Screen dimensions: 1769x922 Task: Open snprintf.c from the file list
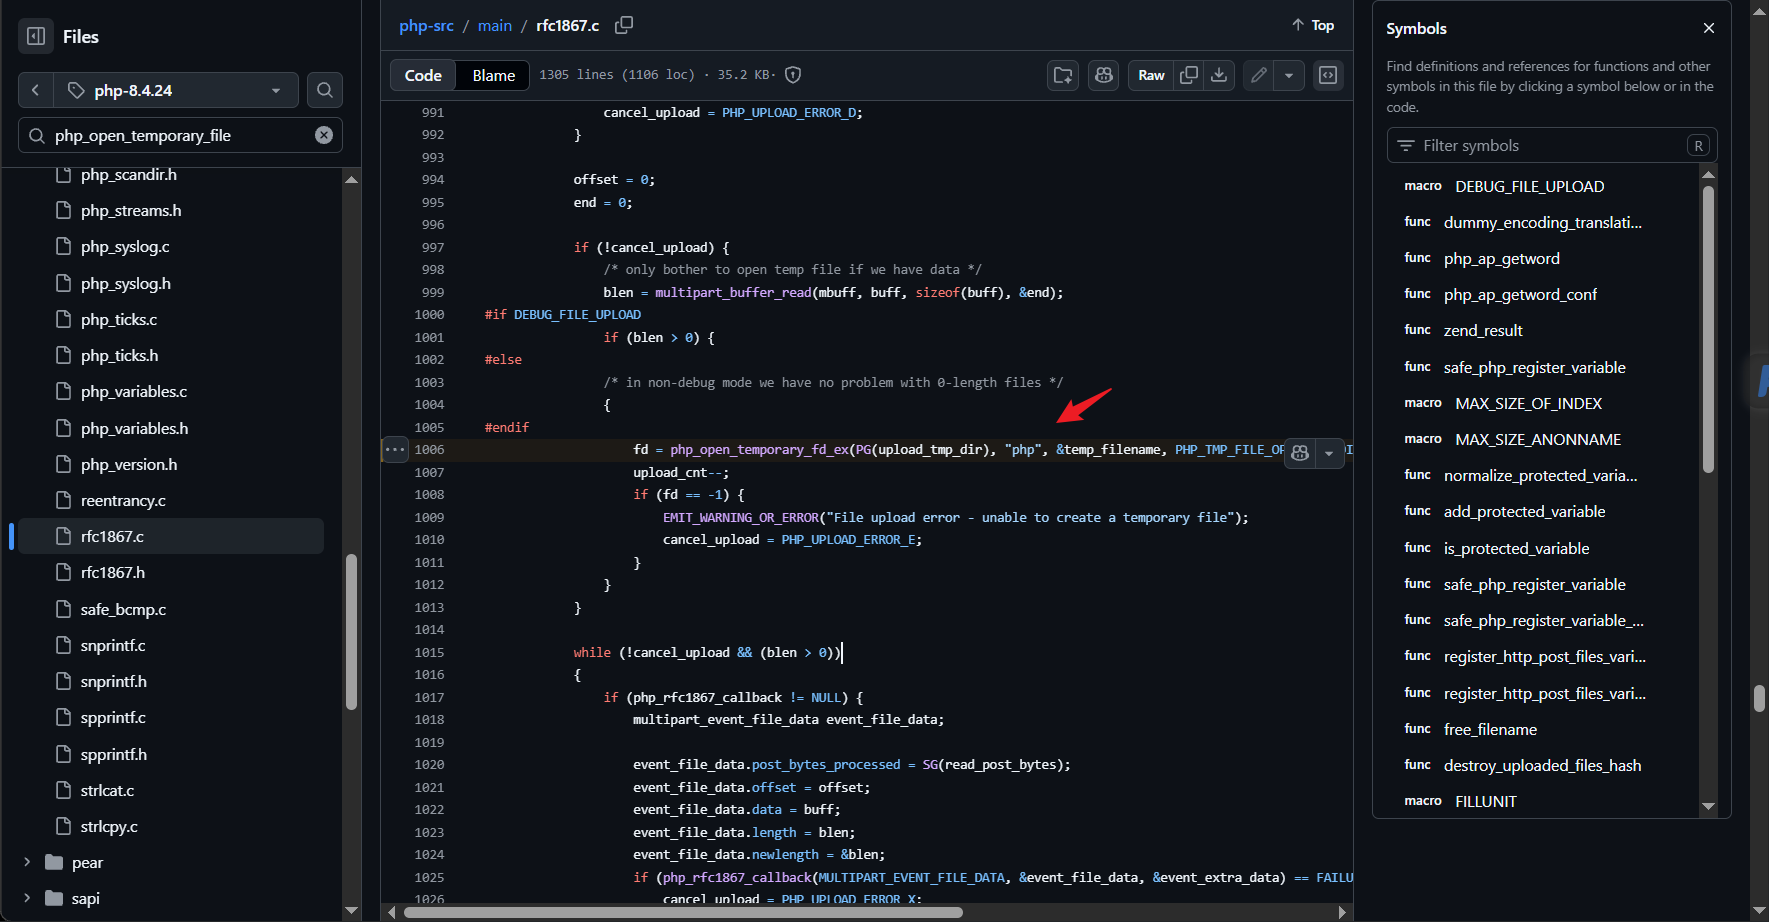coord(113,645)
